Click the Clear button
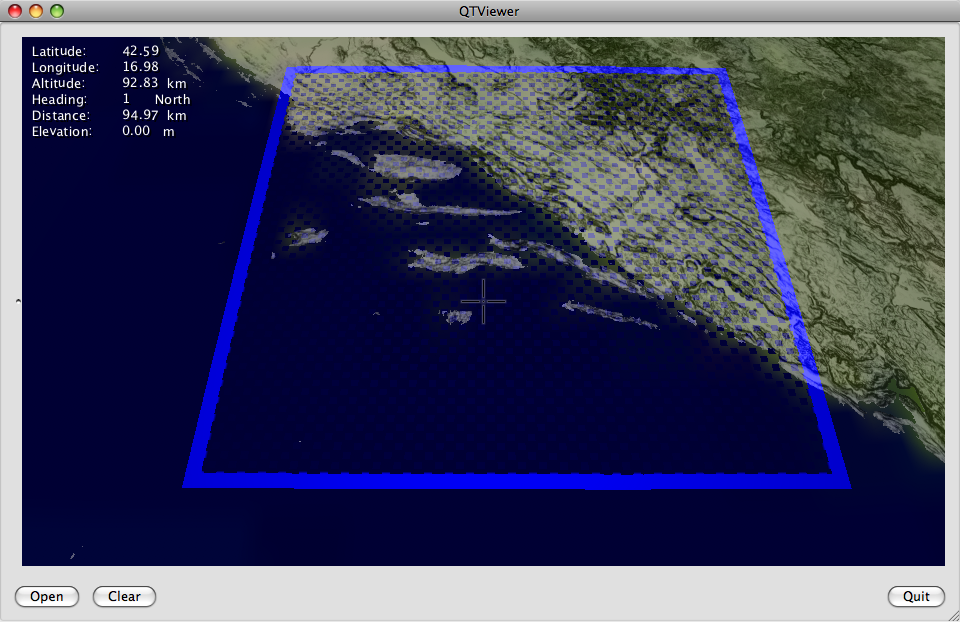Screen dimensions: 960x622 (124, 596)
